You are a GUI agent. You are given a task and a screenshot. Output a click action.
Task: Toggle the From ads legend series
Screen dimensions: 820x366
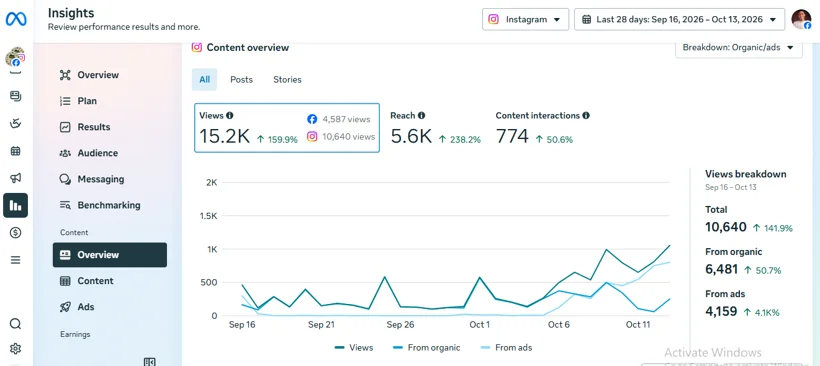pos(506,348)
